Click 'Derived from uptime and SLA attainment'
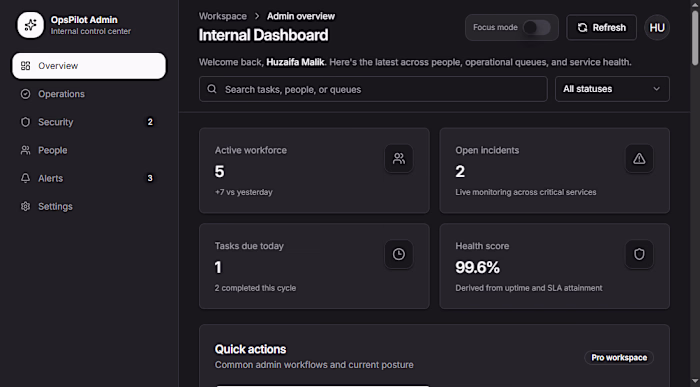Image resolution: width=700 pixels, height=387 pixels. [x=529, y=288]
